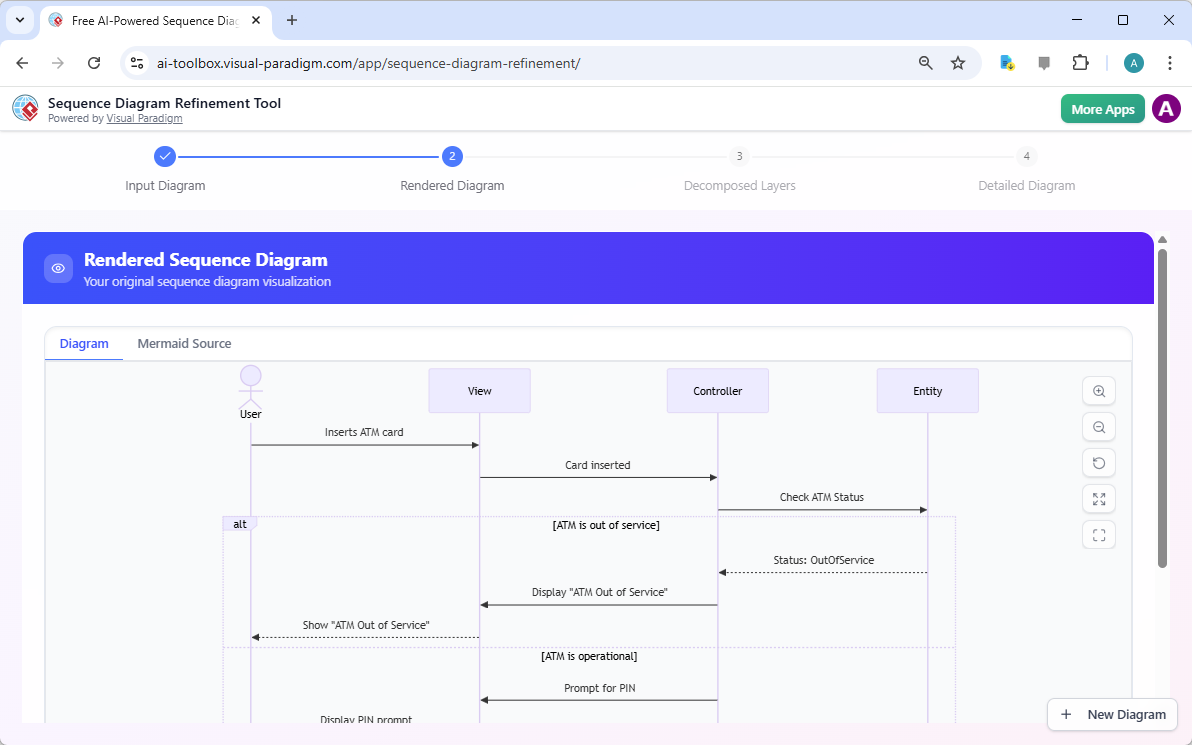Select the Visual Paradigm logo
1192x745 pixels.
click(25, 108)
